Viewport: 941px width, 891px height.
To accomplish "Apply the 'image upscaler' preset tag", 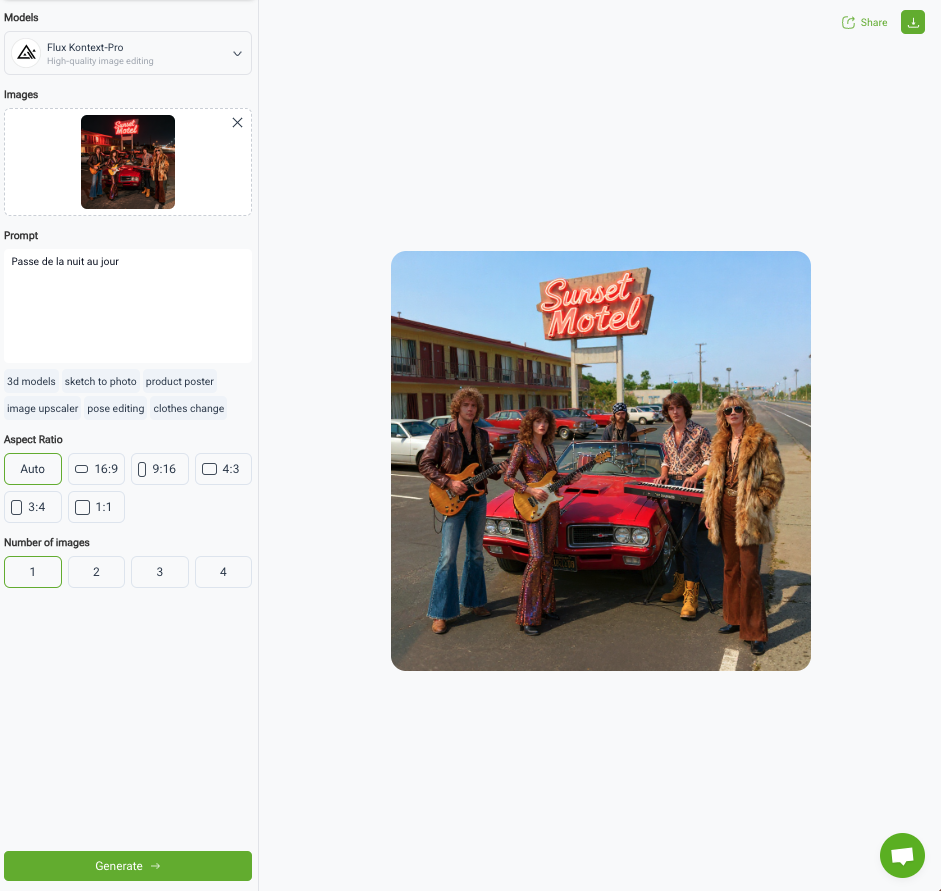I will coord(43,408).
